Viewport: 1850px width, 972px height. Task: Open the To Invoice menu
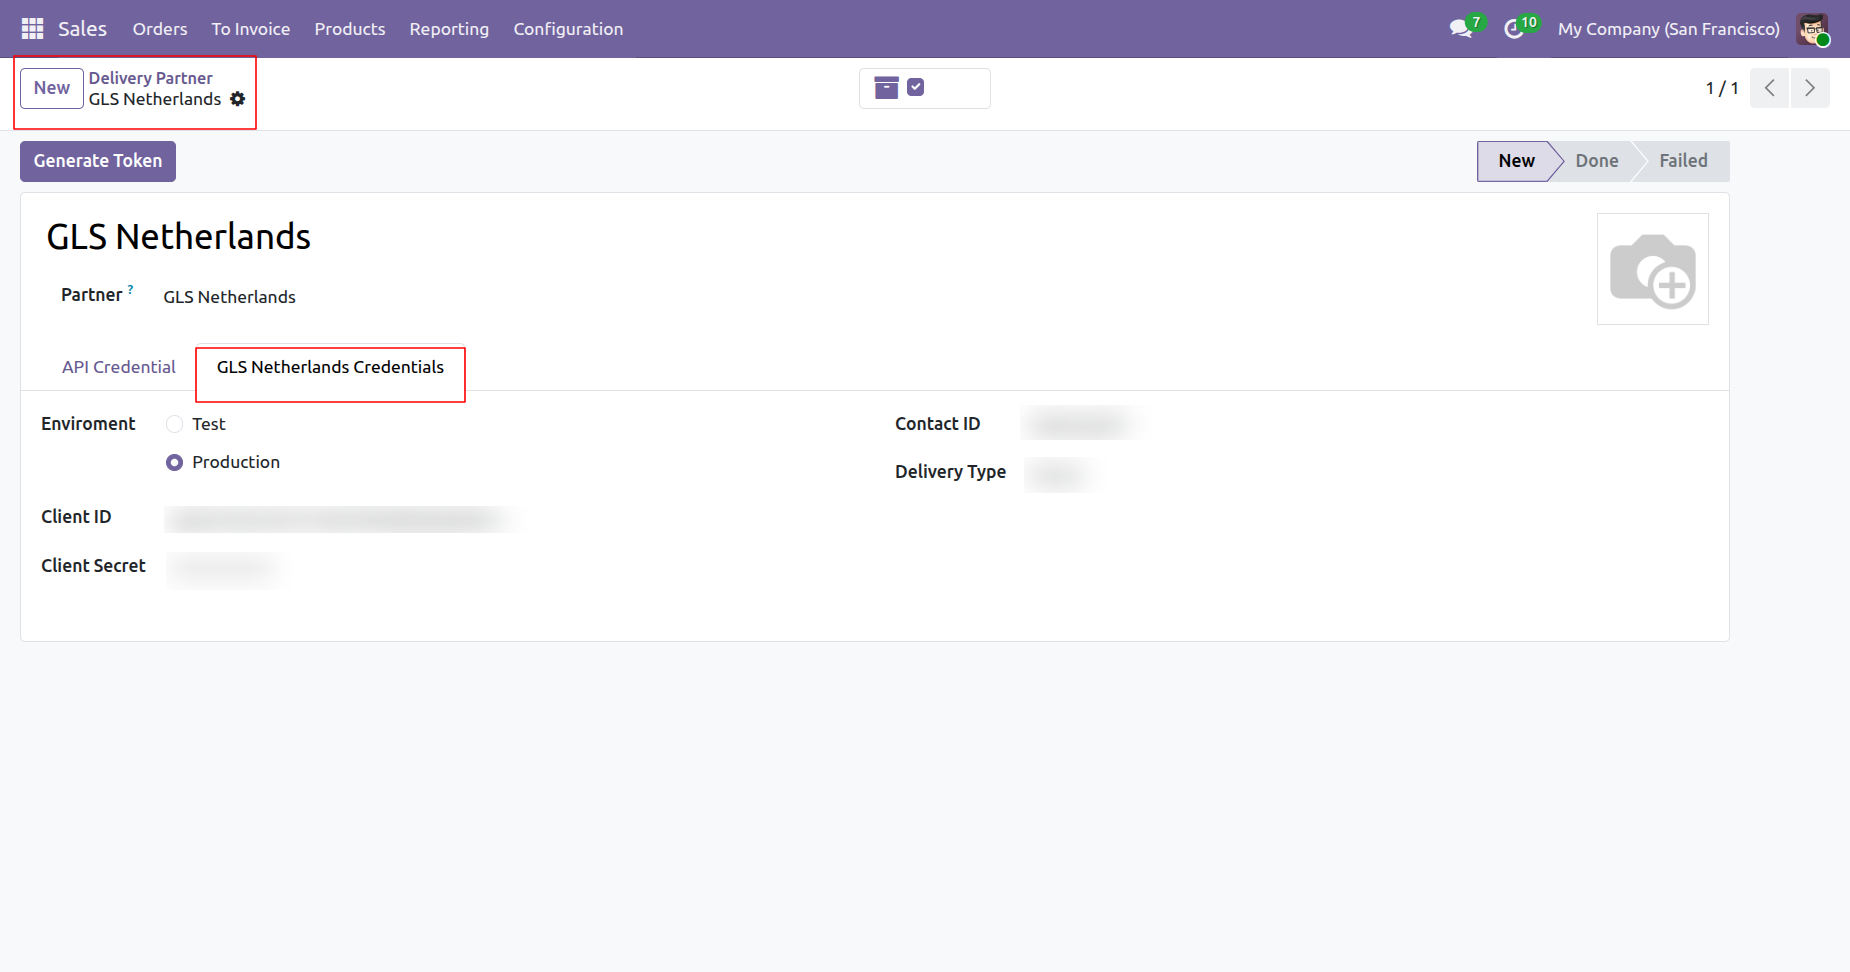pyautogui.click(x=251, y=29)
